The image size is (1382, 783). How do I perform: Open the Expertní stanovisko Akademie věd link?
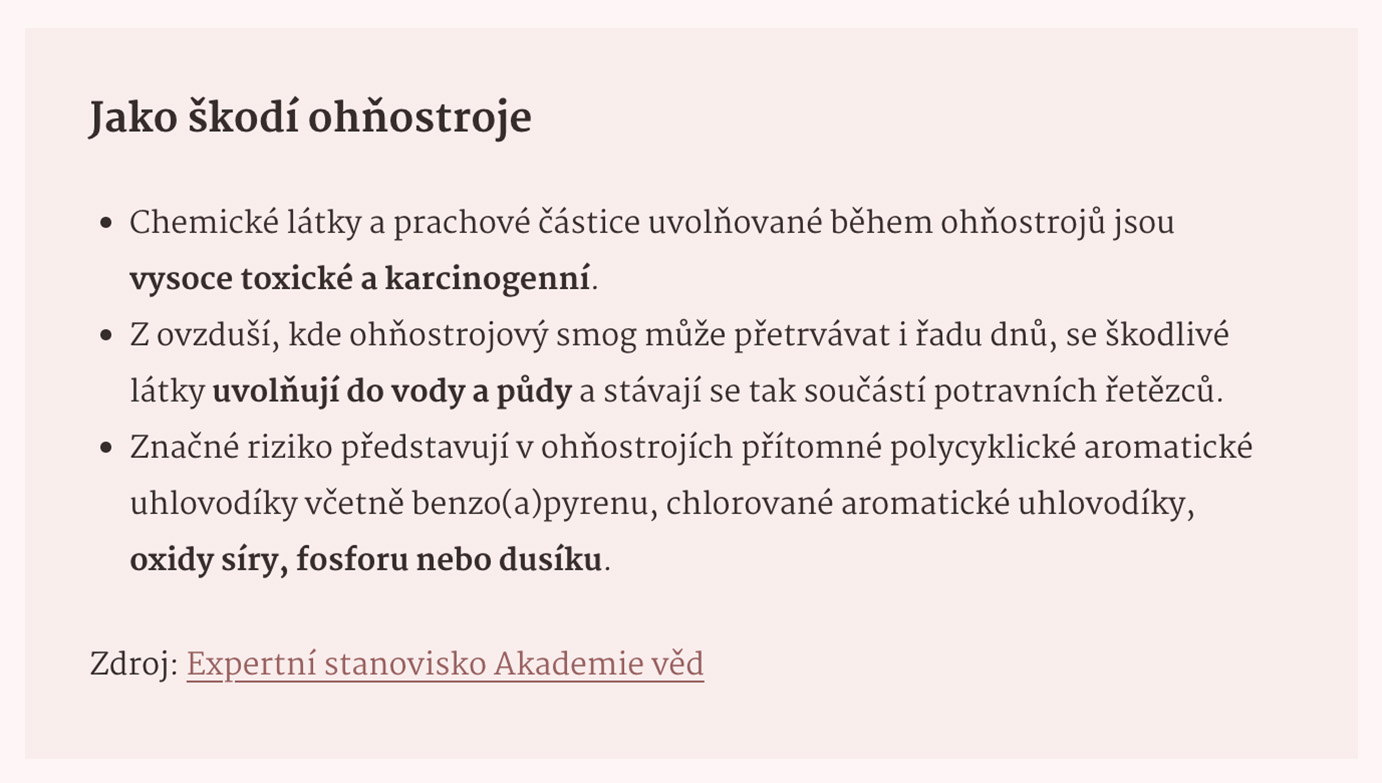click(x=445, y=664)
